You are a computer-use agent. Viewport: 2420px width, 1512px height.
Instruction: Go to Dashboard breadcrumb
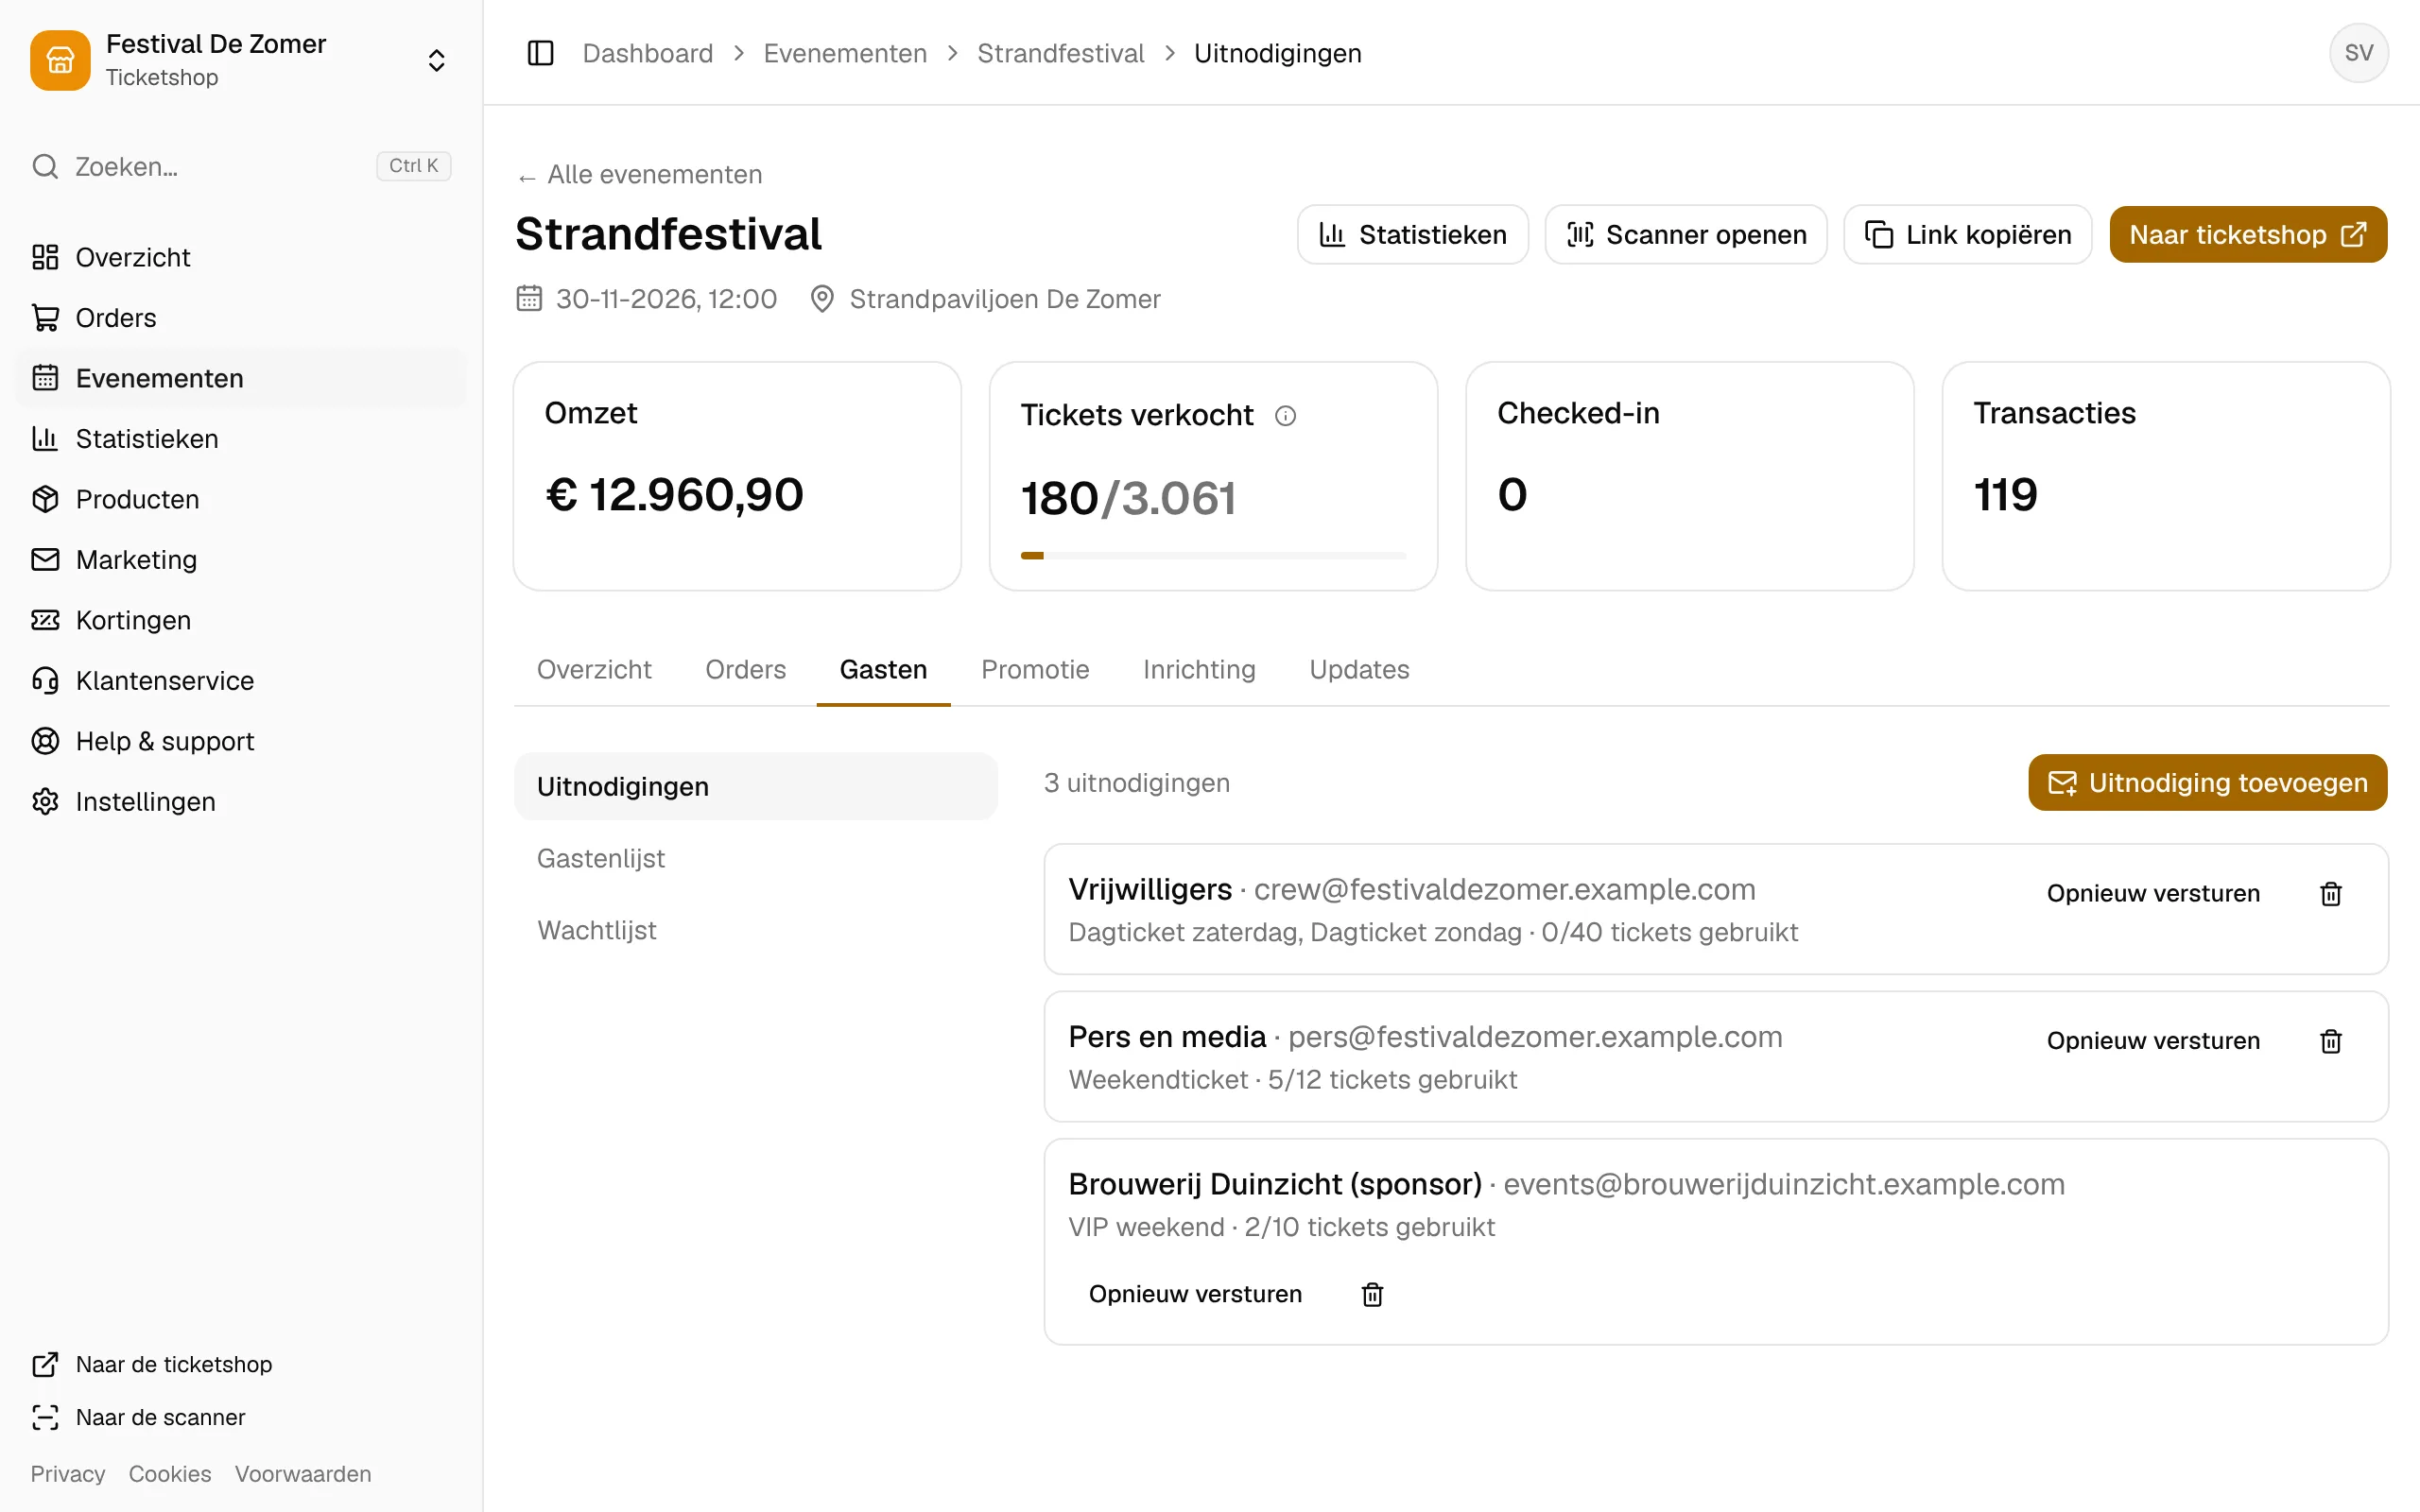pyautogui.click(x=648, y=53)
